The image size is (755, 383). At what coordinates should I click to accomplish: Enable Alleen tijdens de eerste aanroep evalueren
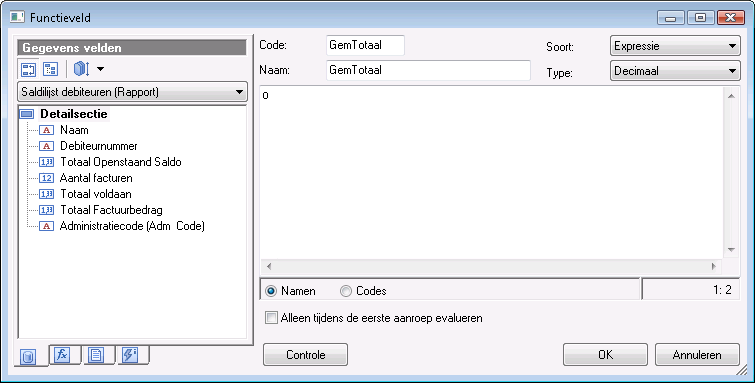[x=272, y=318]
